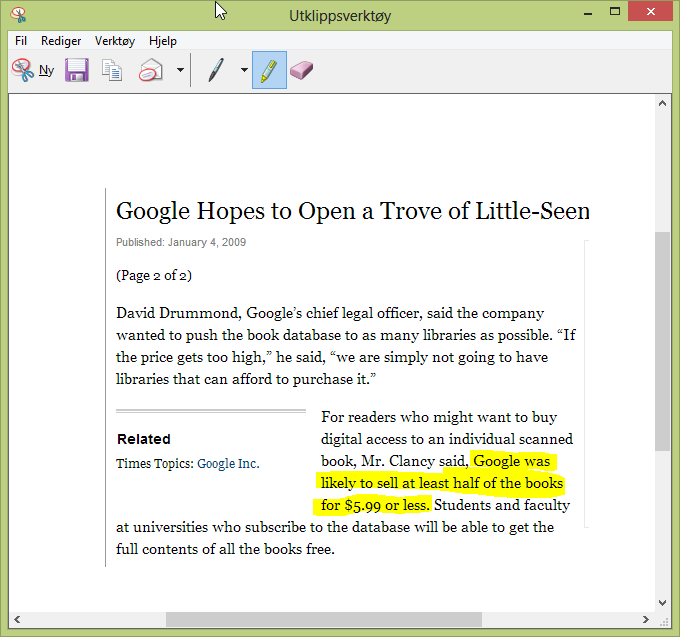
Task: Open the Verktøy menu
Action: coord(115,41)
